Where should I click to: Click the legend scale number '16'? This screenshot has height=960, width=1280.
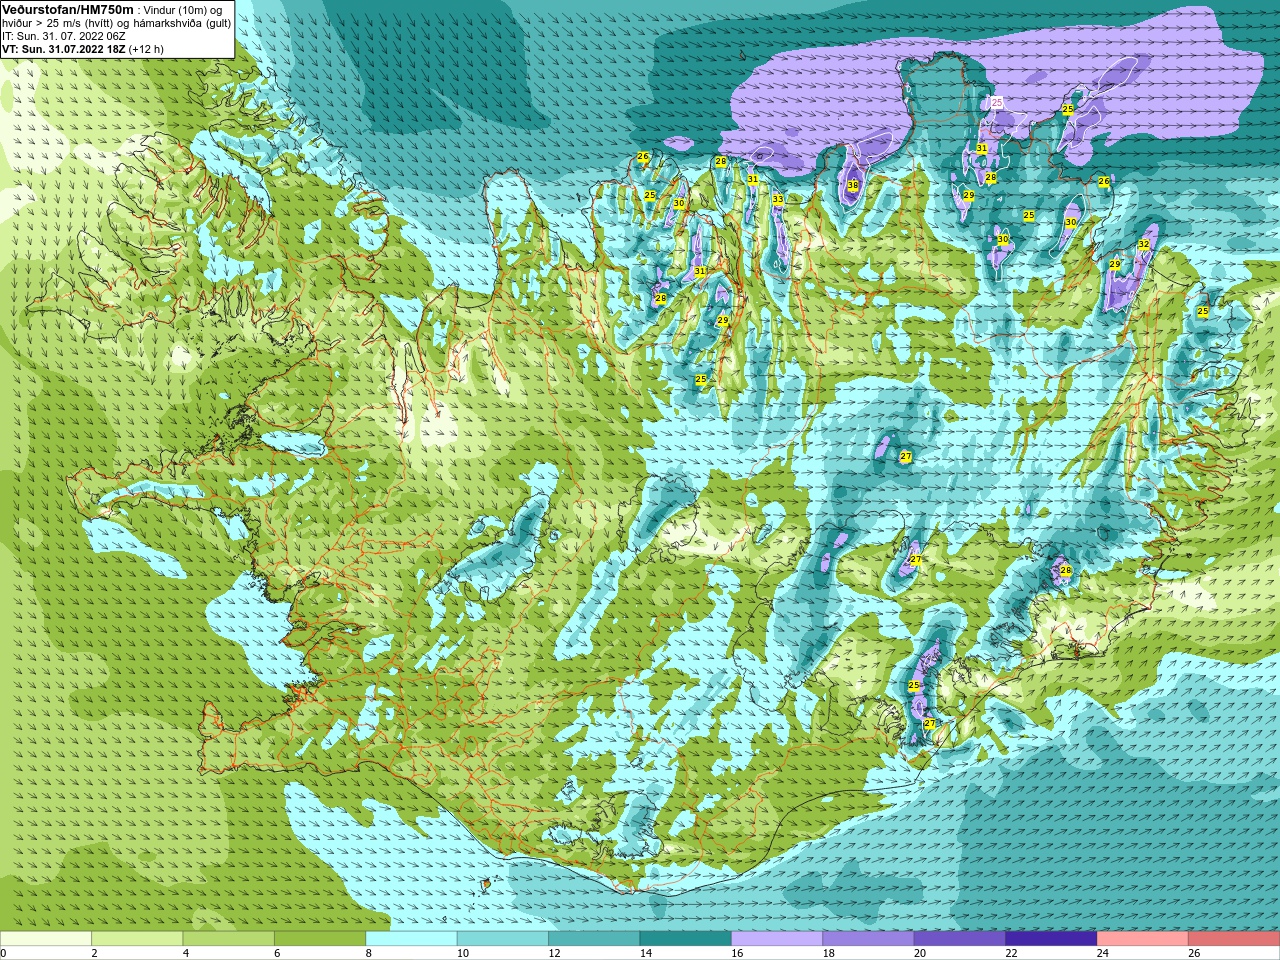737,953
